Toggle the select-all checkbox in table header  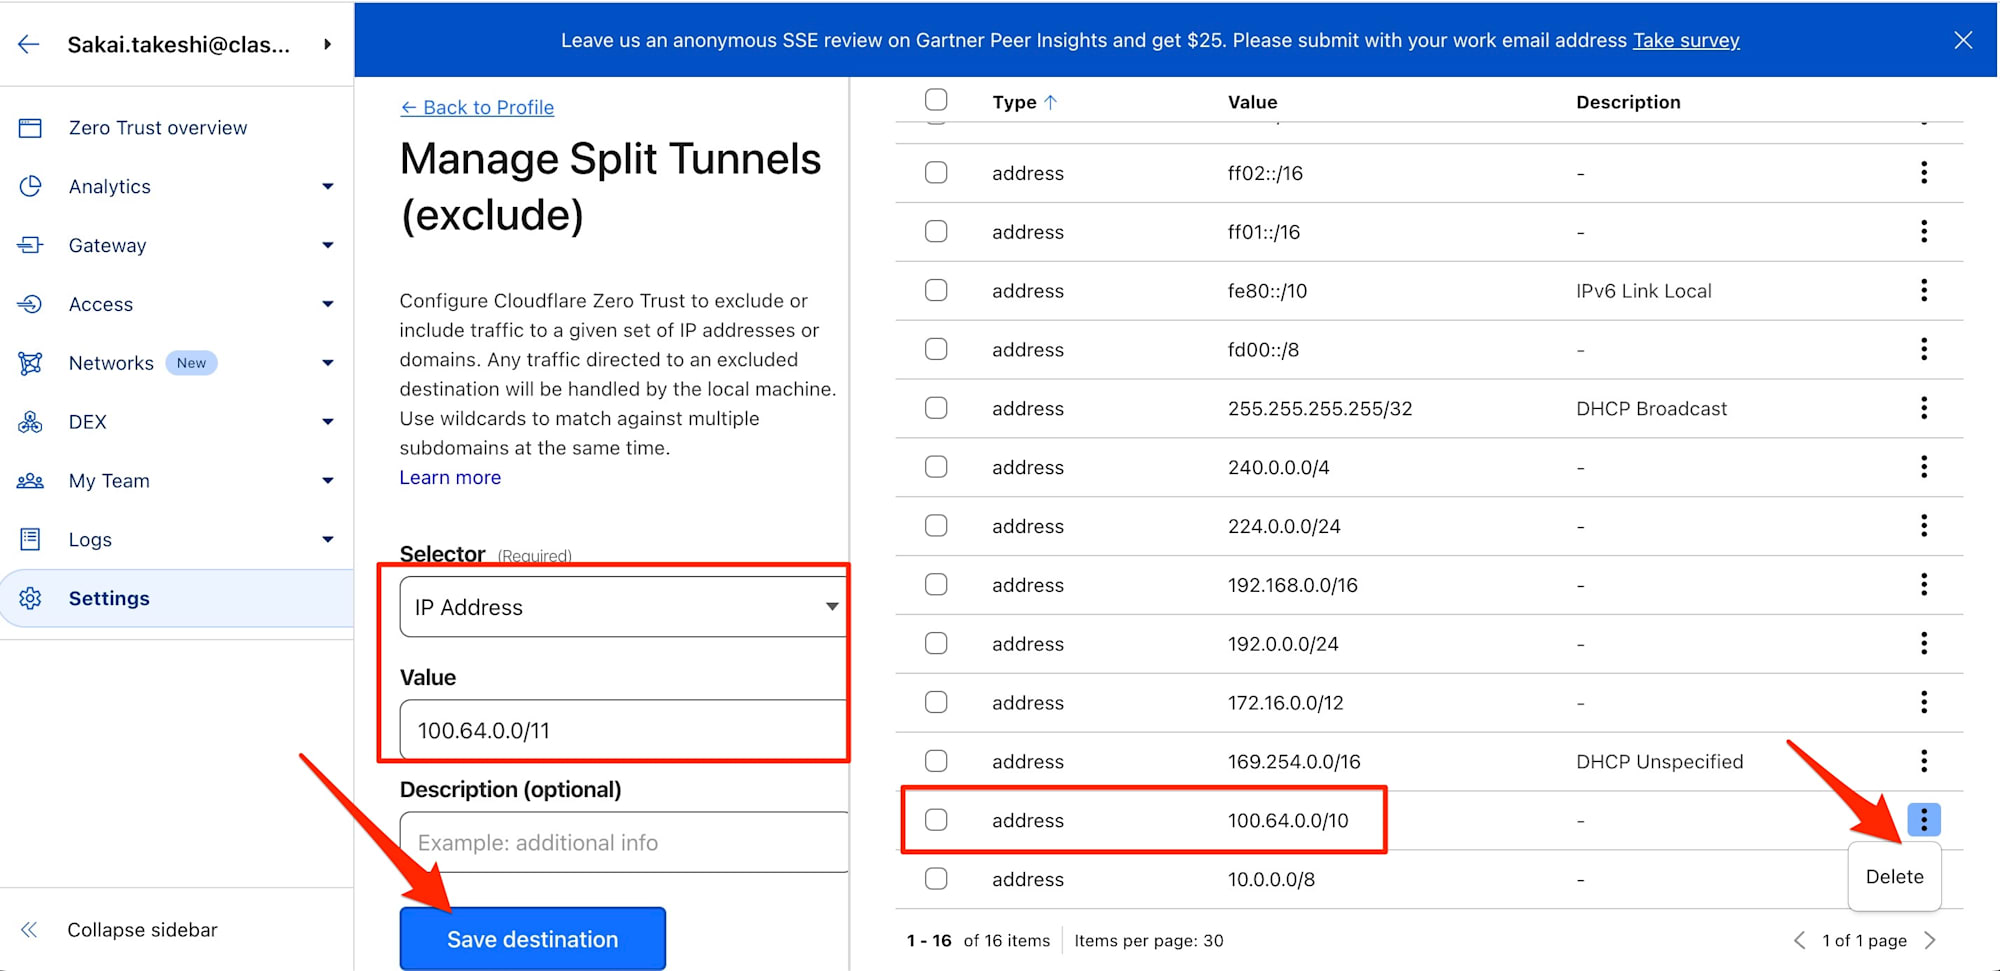tap(936, 100)
